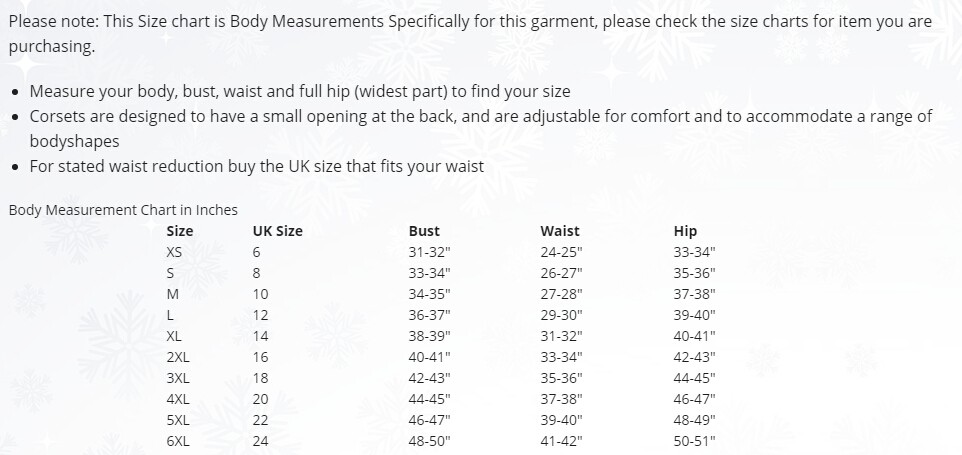Click the Size column header
Viewport: 962px width, 455px height.
[x=180, y=231]
